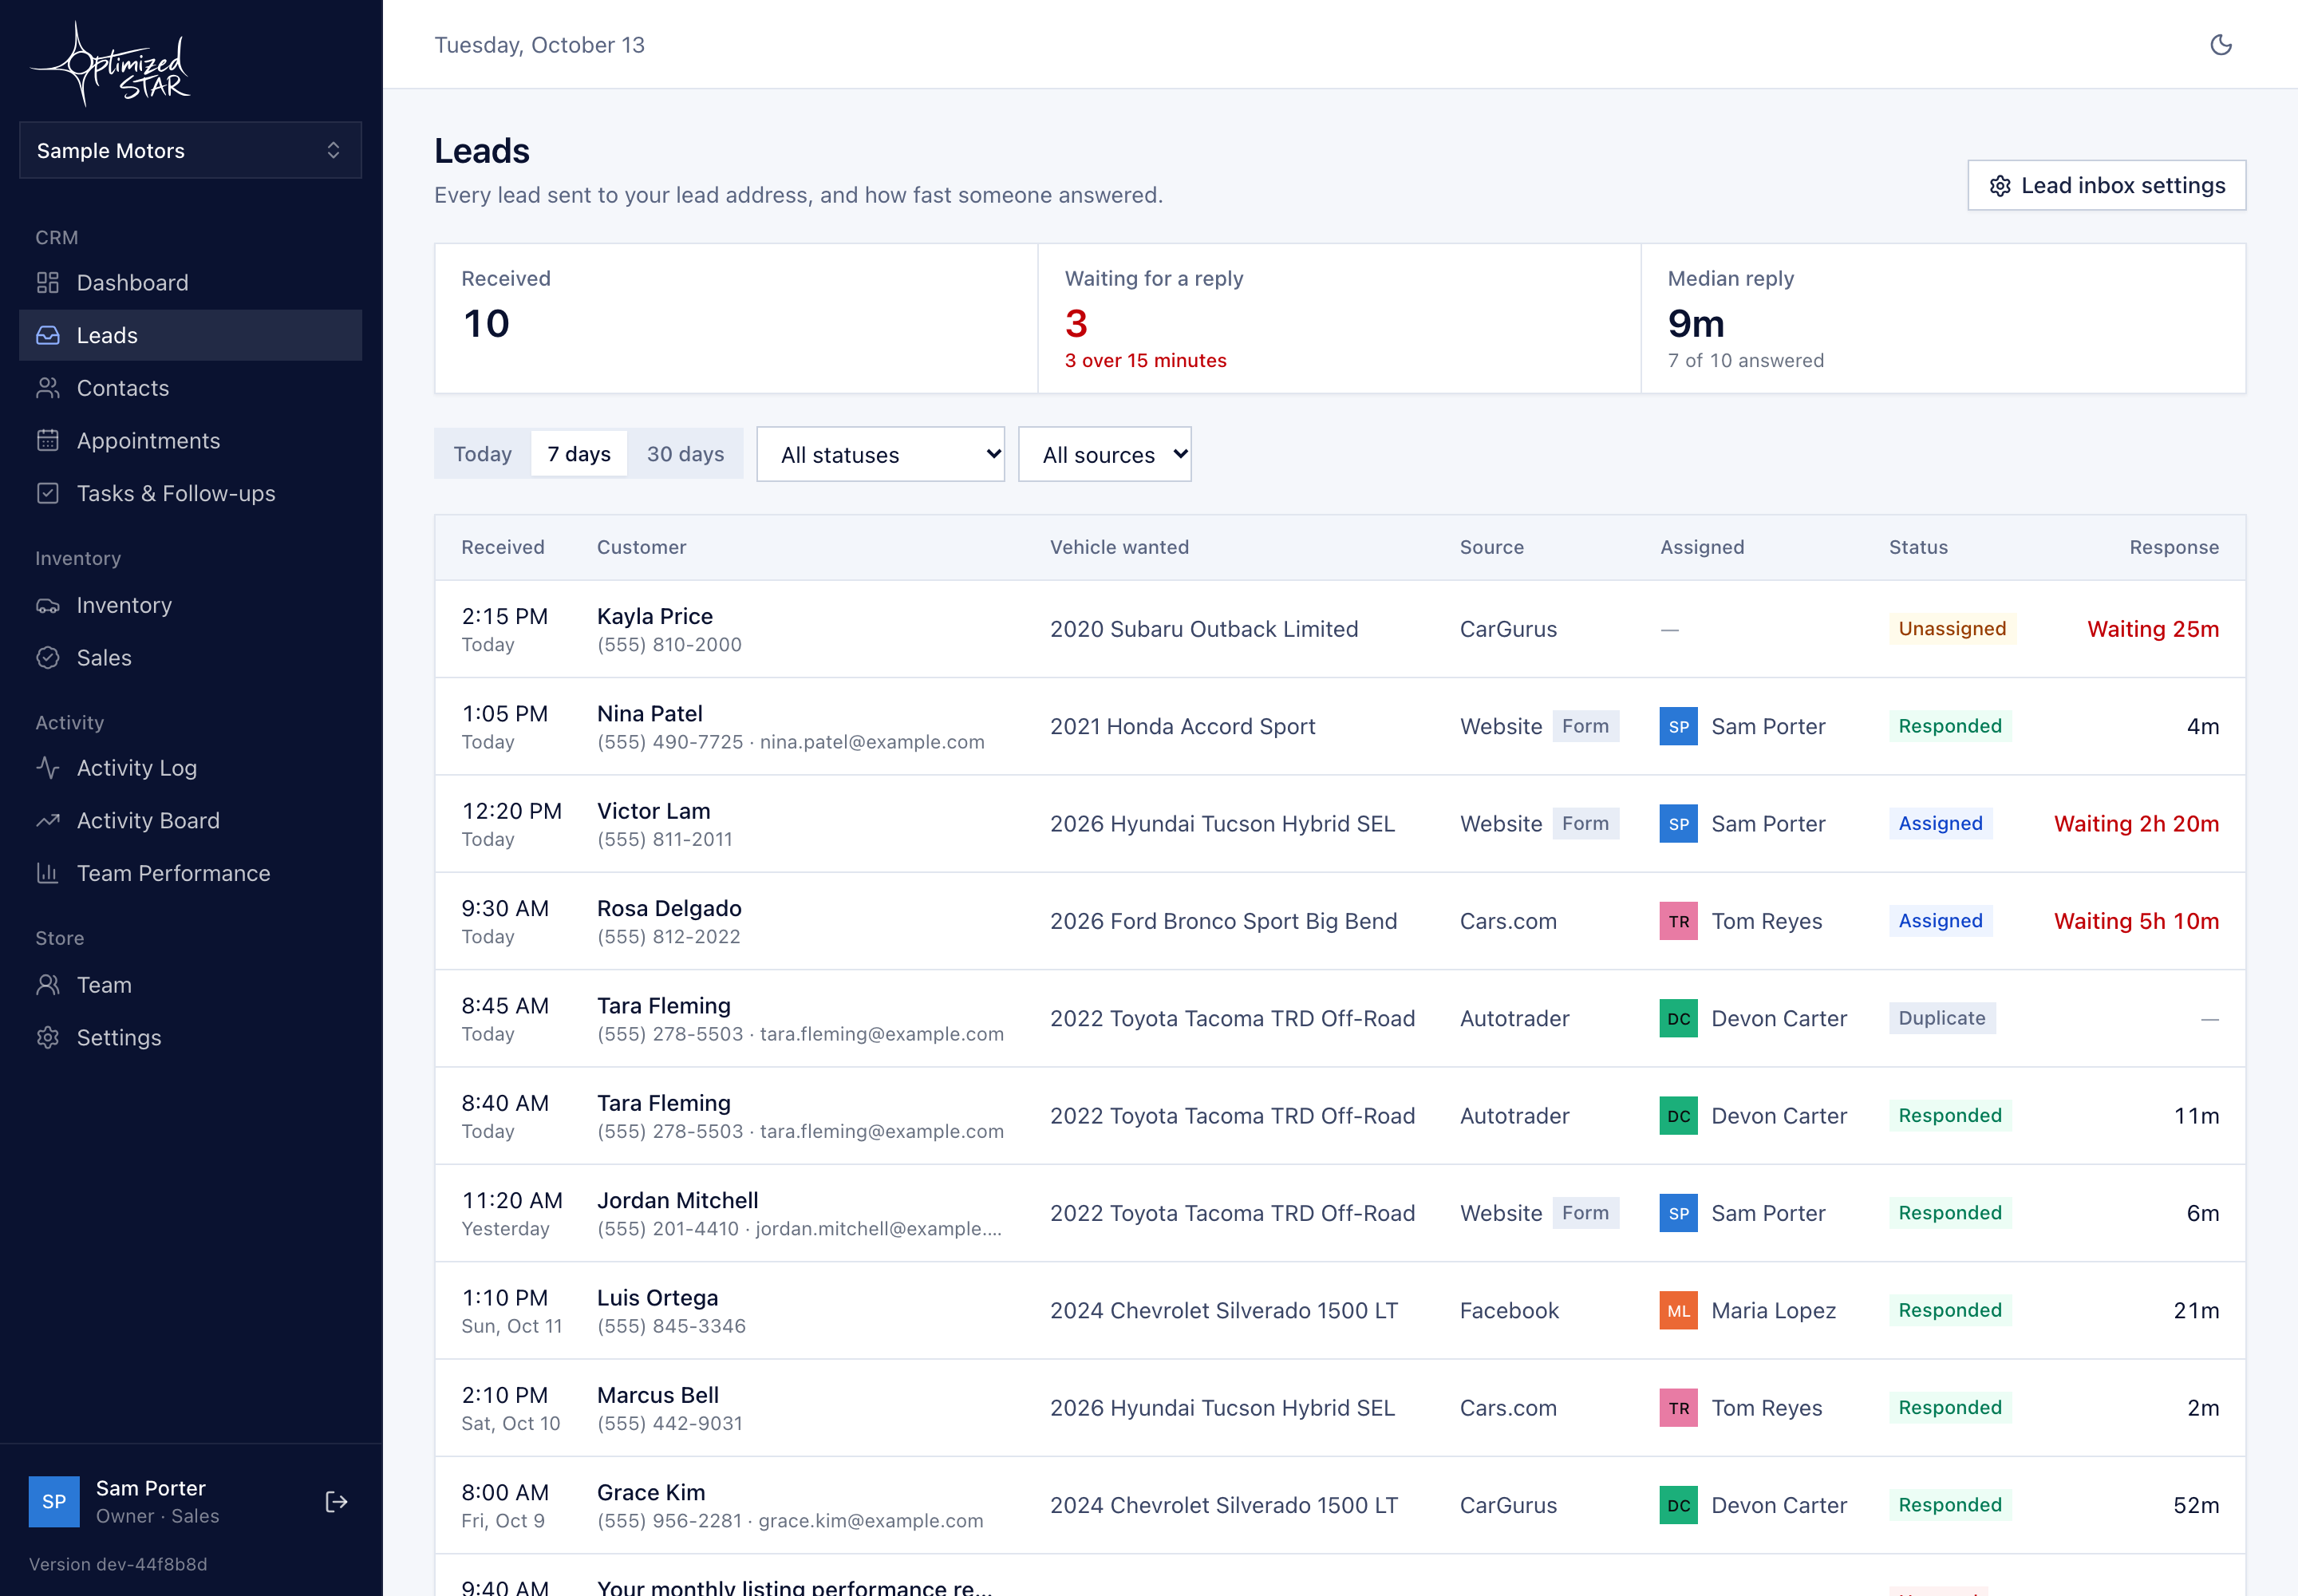Click the Received column header
2298x1596 pixels.
[x=503, y=547]
